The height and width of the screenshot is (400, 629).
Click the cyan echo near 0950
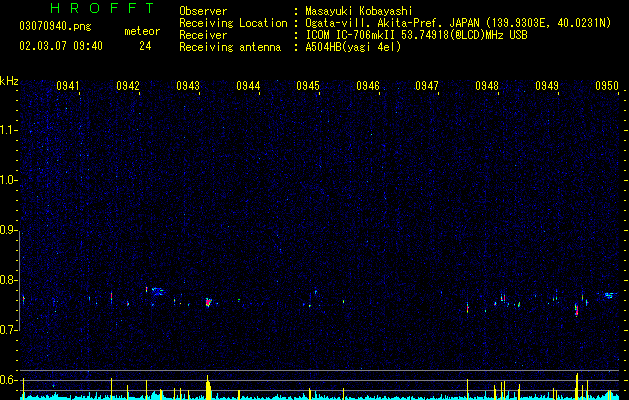pos(609,295)
